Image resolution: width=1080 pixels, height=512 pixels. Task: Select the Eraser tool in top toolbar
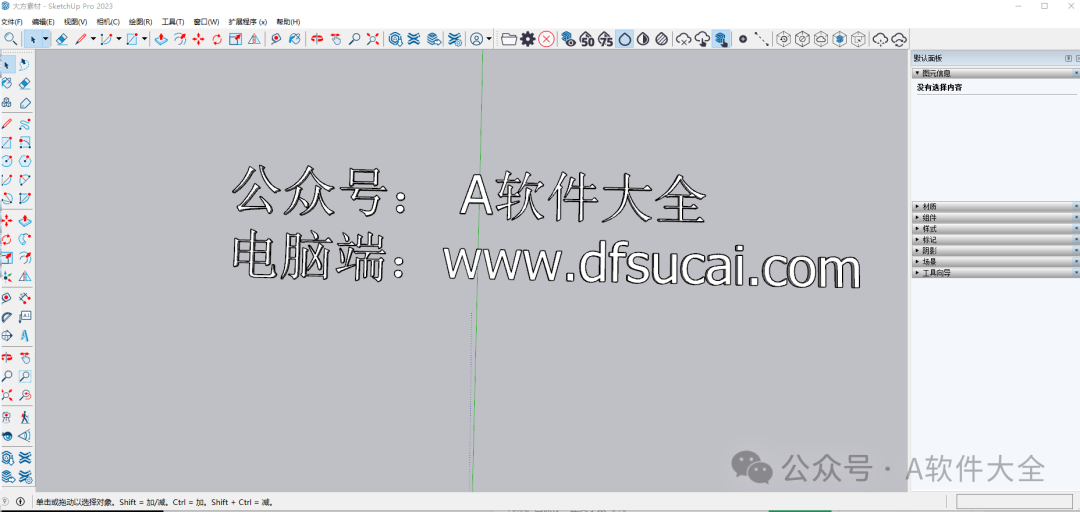pos(61,39)
